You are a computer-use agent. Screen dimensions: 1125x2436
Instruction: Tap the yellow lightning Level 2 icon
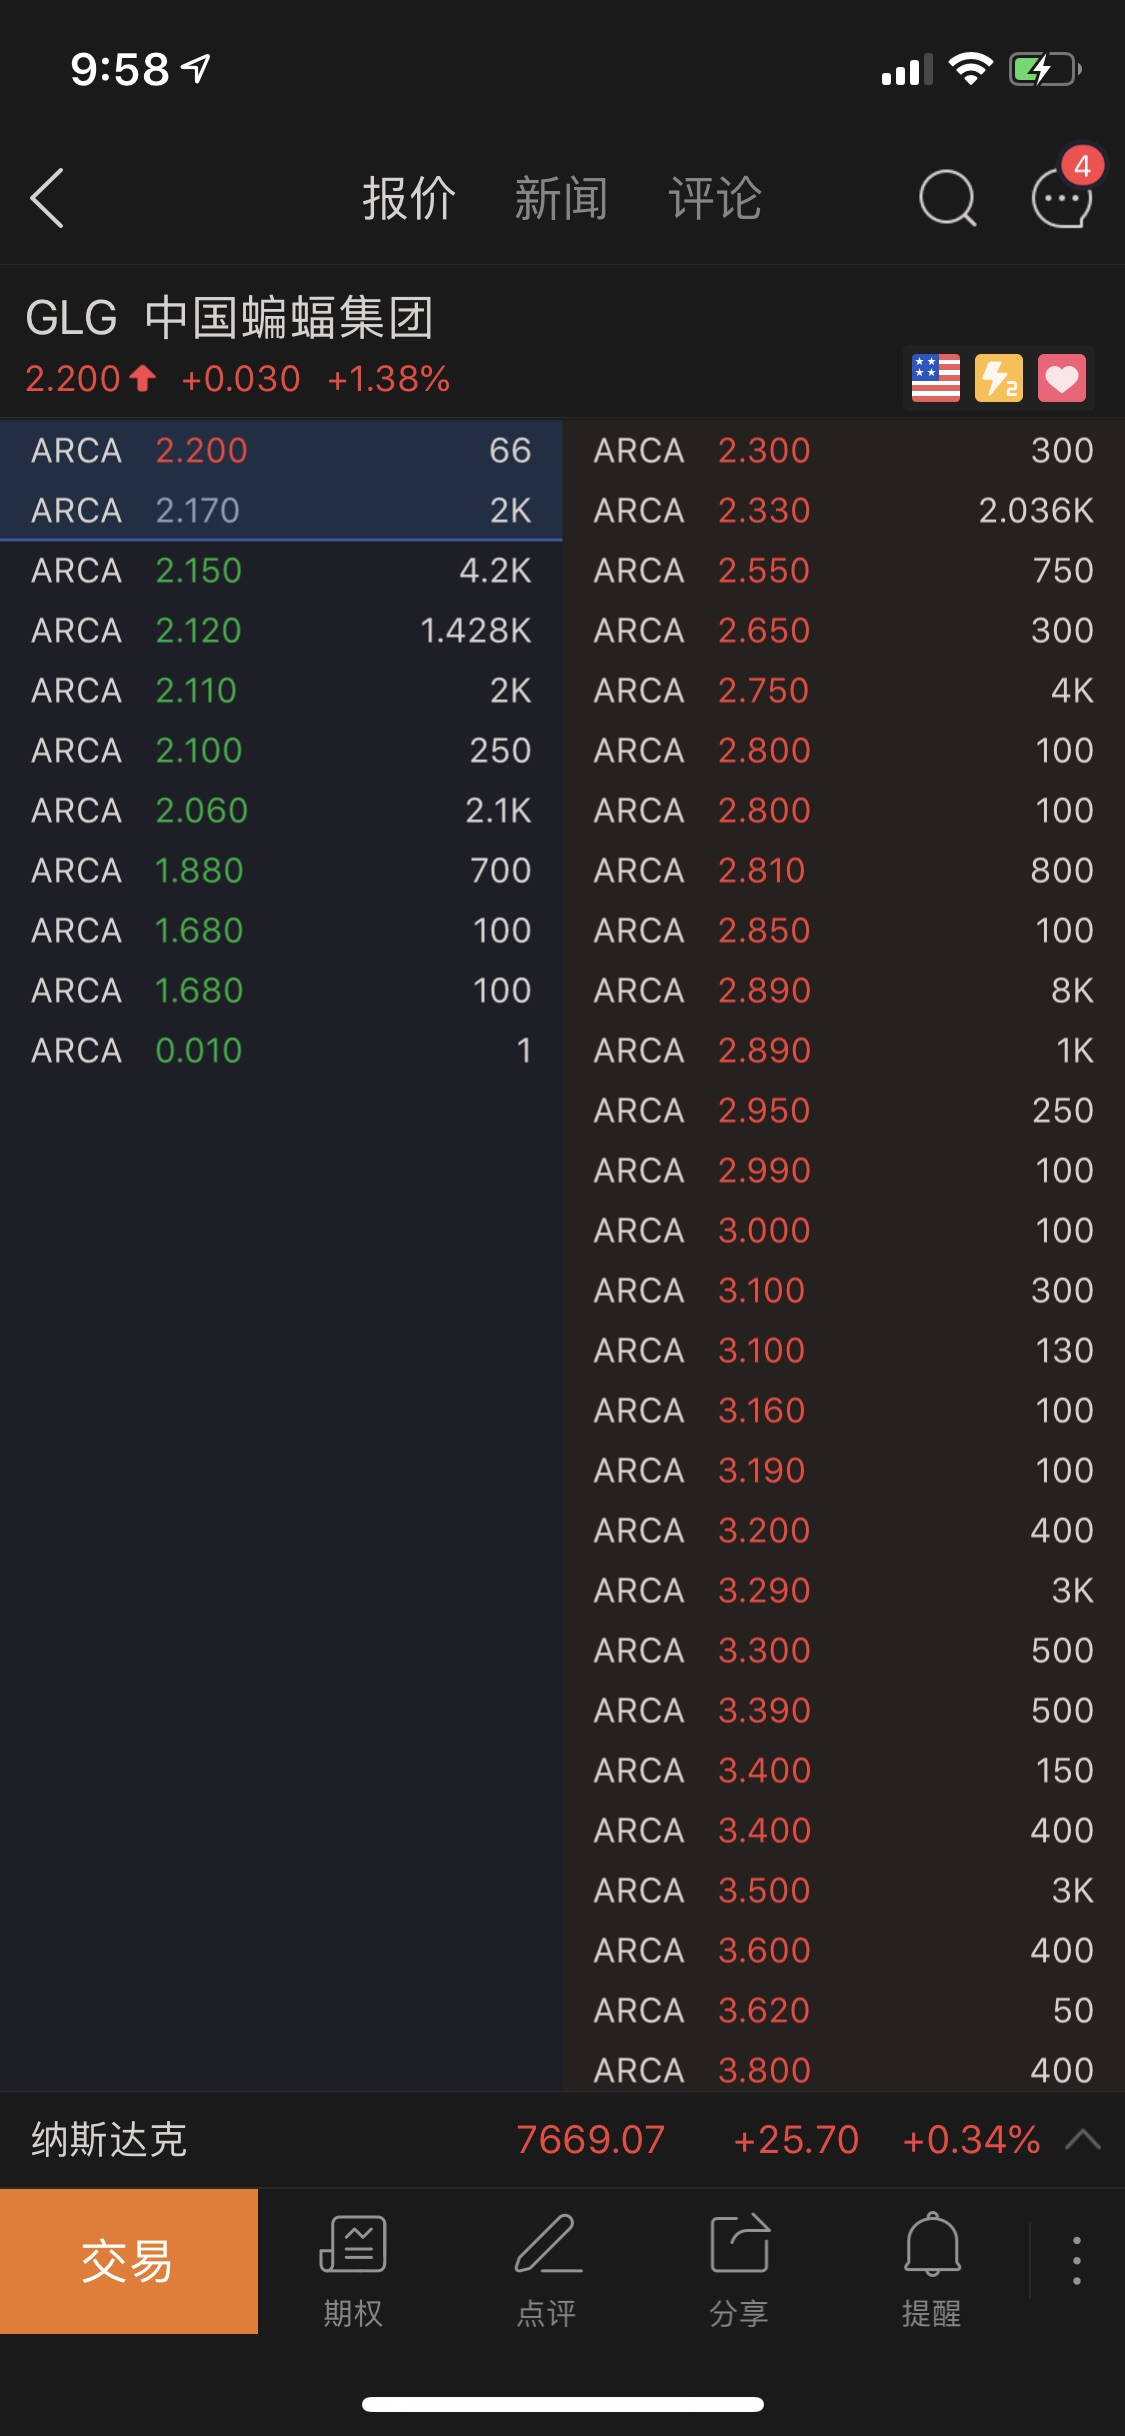click(998, 378)
